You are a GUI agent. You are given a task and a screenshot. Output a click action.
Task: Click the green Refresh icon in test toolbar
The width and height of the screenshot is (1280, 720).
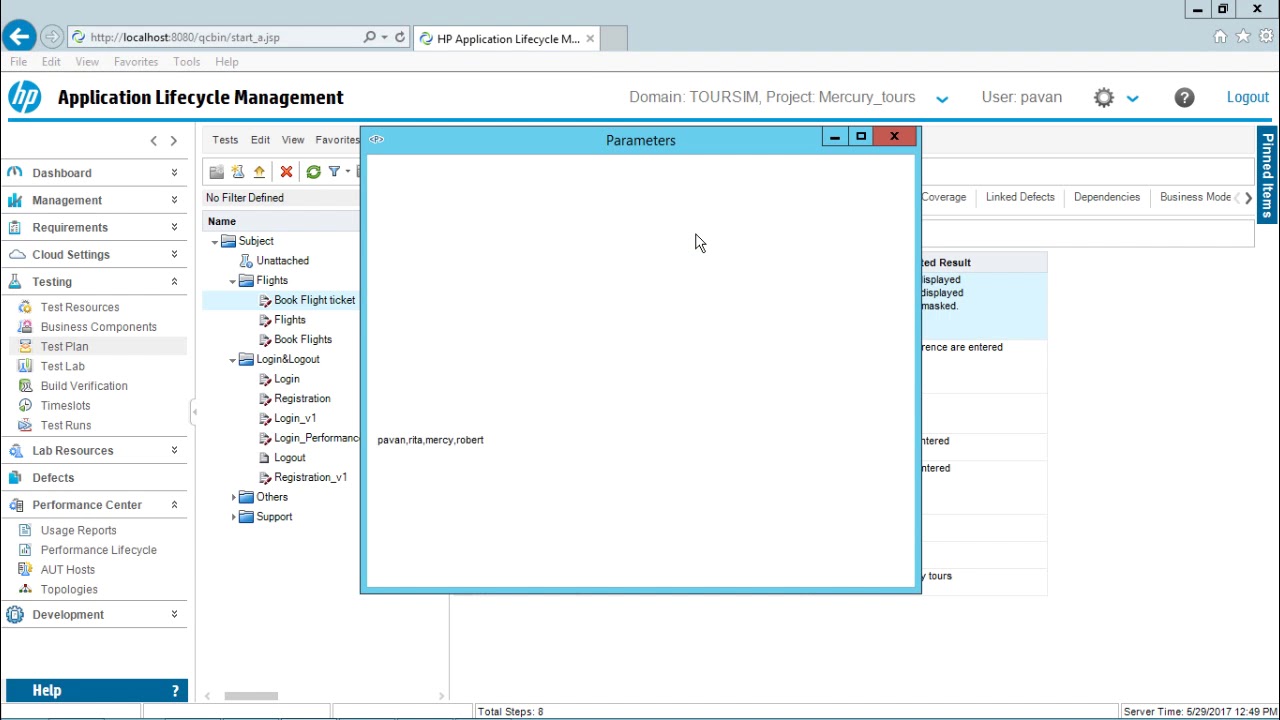[313, 172]
